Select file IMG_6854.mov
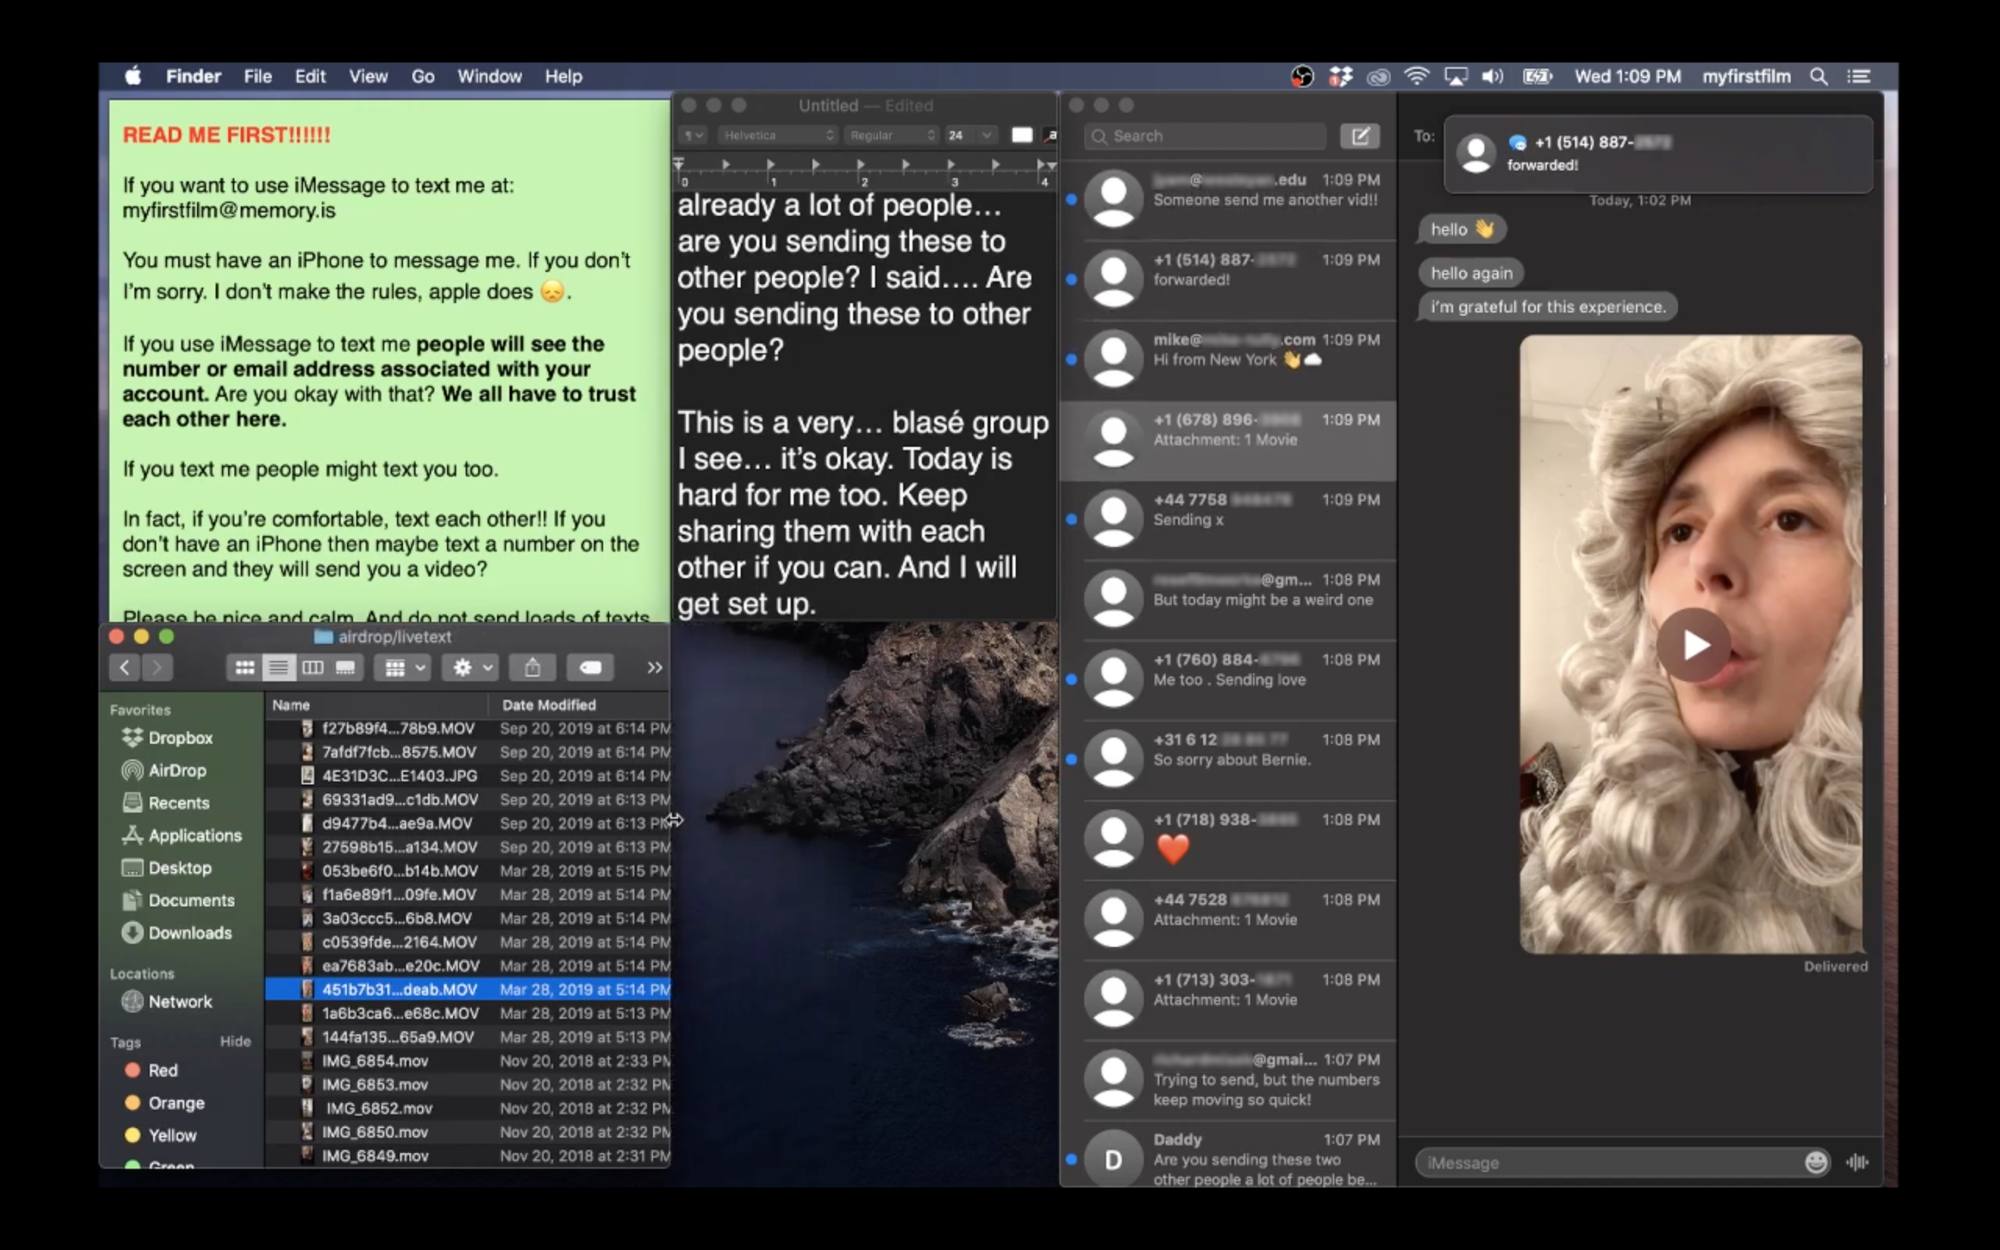This screenshot has width=2000, height=1250. [x=468, y=1061]
